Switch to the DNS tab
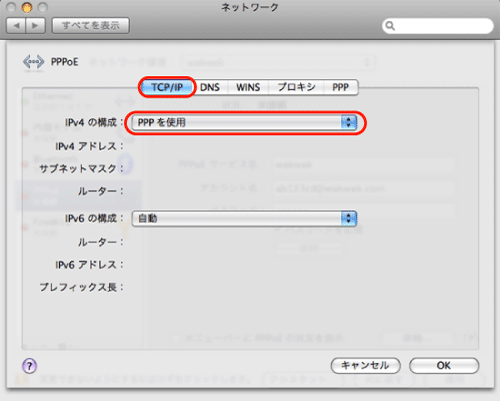 (210, 87)
